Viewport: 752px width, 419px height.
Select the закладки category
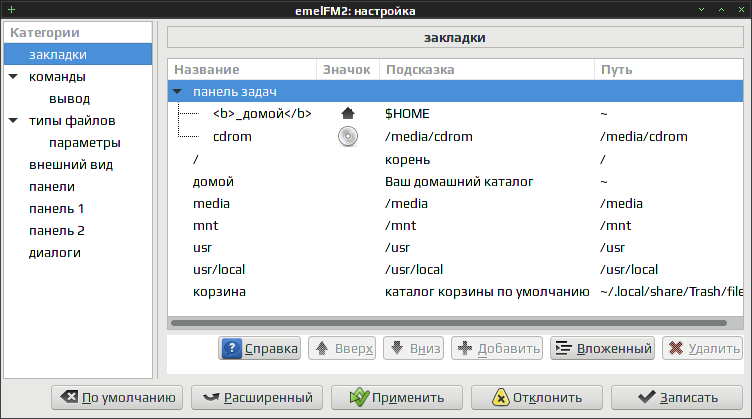click(78, 55)
